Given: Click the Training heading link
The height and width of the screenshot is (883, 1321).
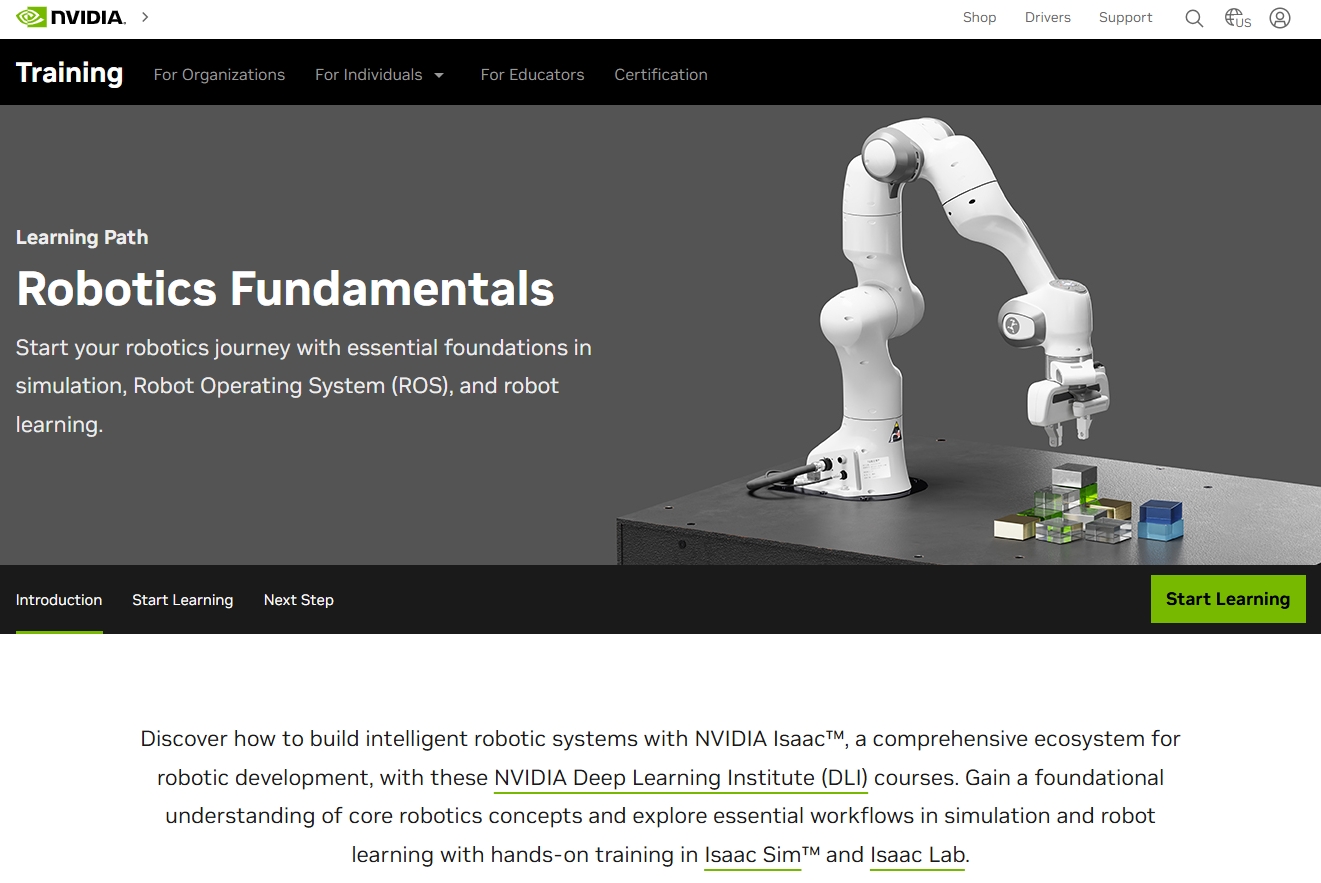Looking at the screenshot, I should point(69,73).
